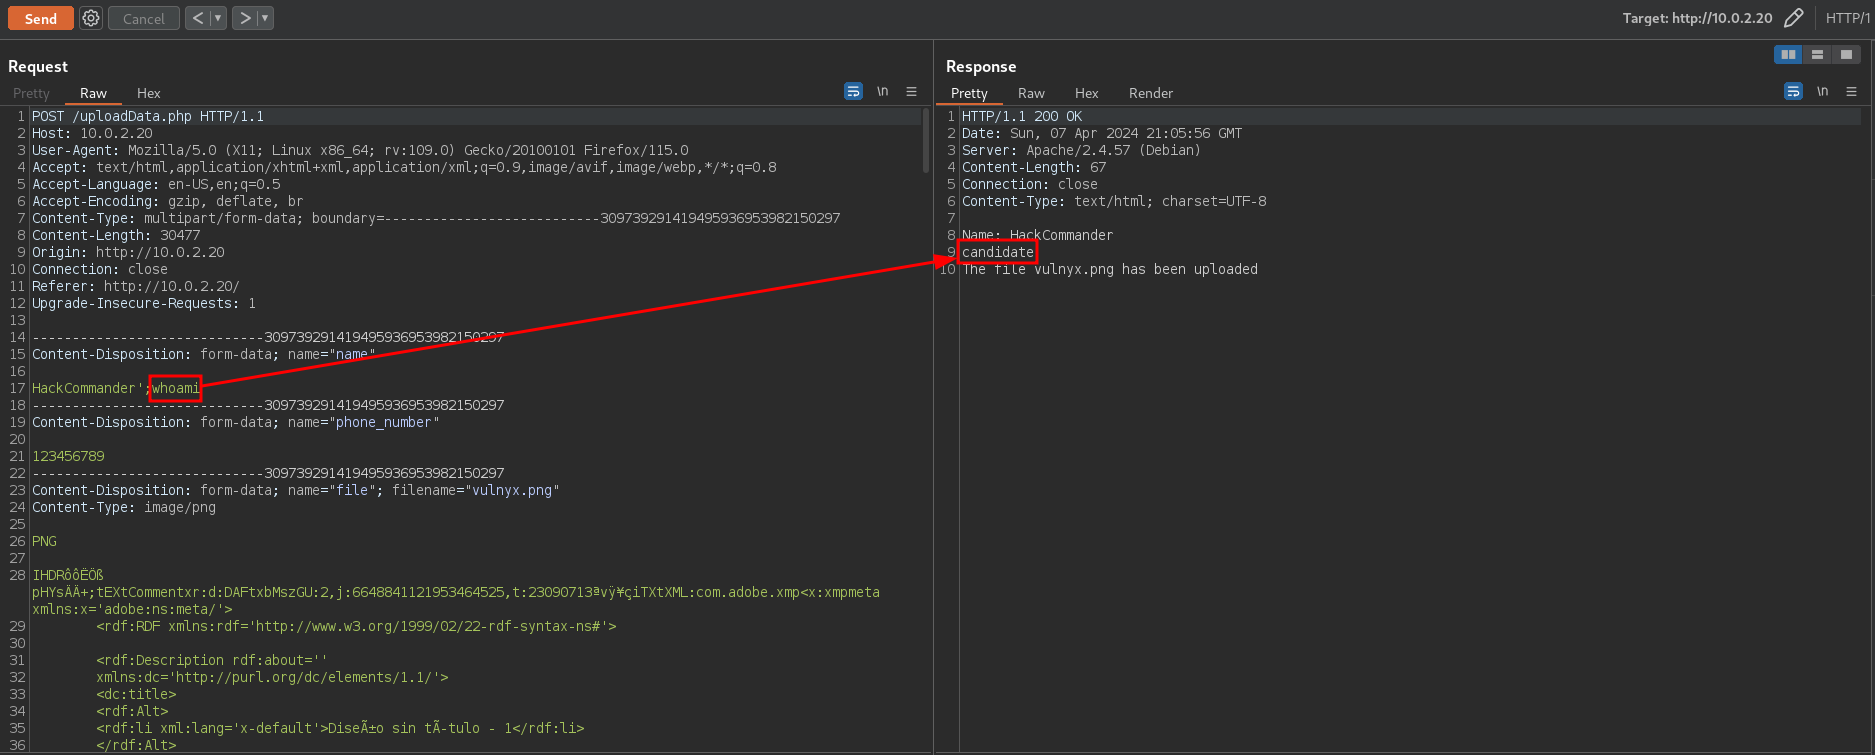Select the Request Raw tab
This screenshot has width=1875, height=755.
click(93, 93)
